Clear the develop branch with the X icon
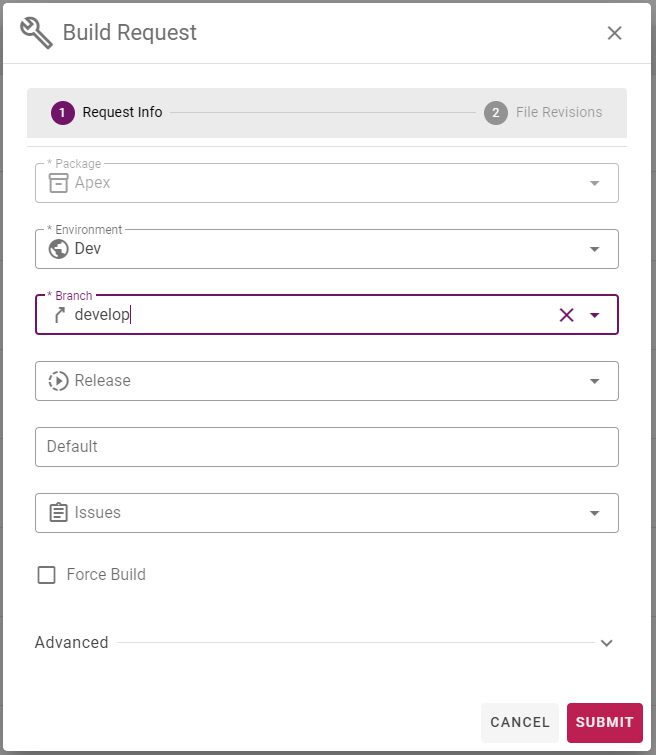The width and height of the screenshot is (656, 755). tap(566, 315)
